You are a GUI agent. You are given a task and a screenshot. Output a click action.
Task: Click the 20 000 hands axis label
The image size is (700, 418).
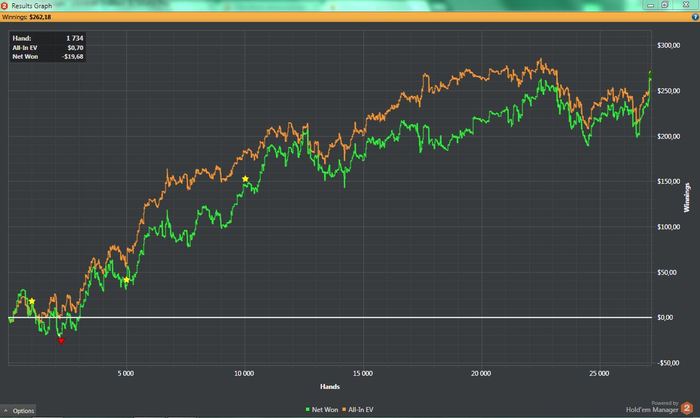[481, 373]
